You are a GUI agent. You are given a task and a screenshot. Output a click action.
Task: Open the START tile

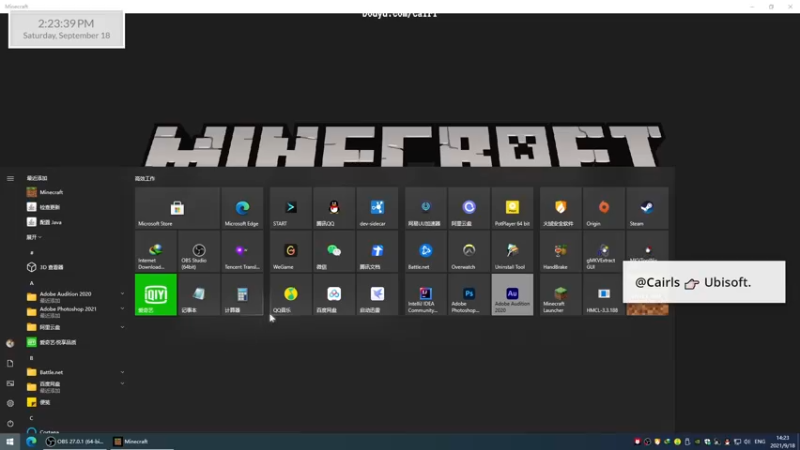(291, 208)
